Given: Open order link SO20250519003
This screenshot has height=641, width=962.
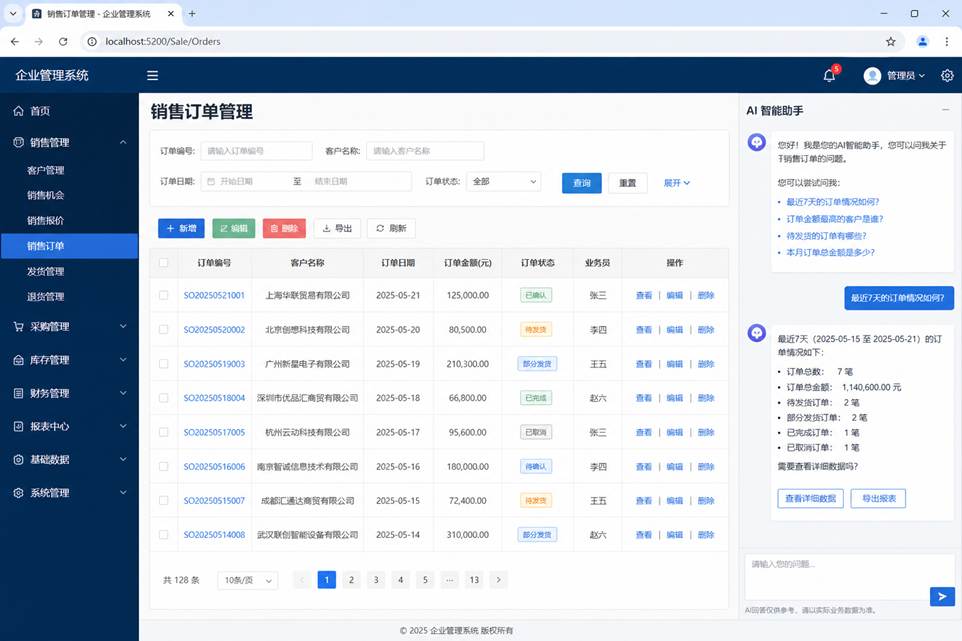Looking at the screenshot, I should coord(214,364).
